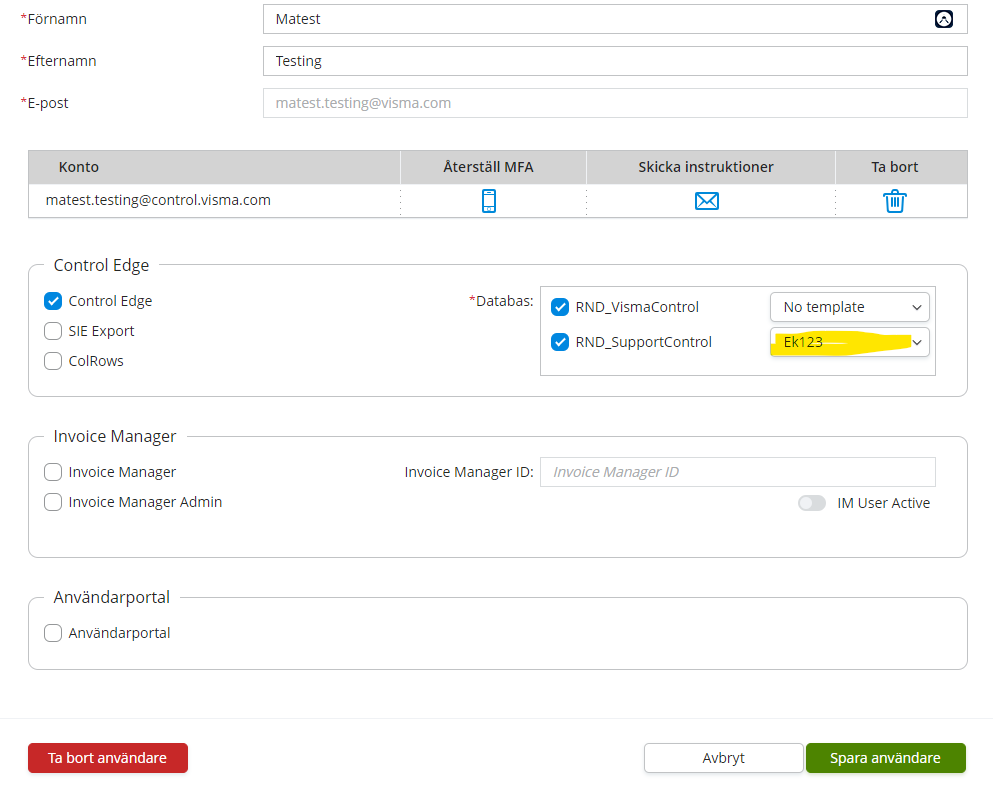
Task: Click into the Efternamn text field
Action: pyautogui.click(x=615, y=61)
